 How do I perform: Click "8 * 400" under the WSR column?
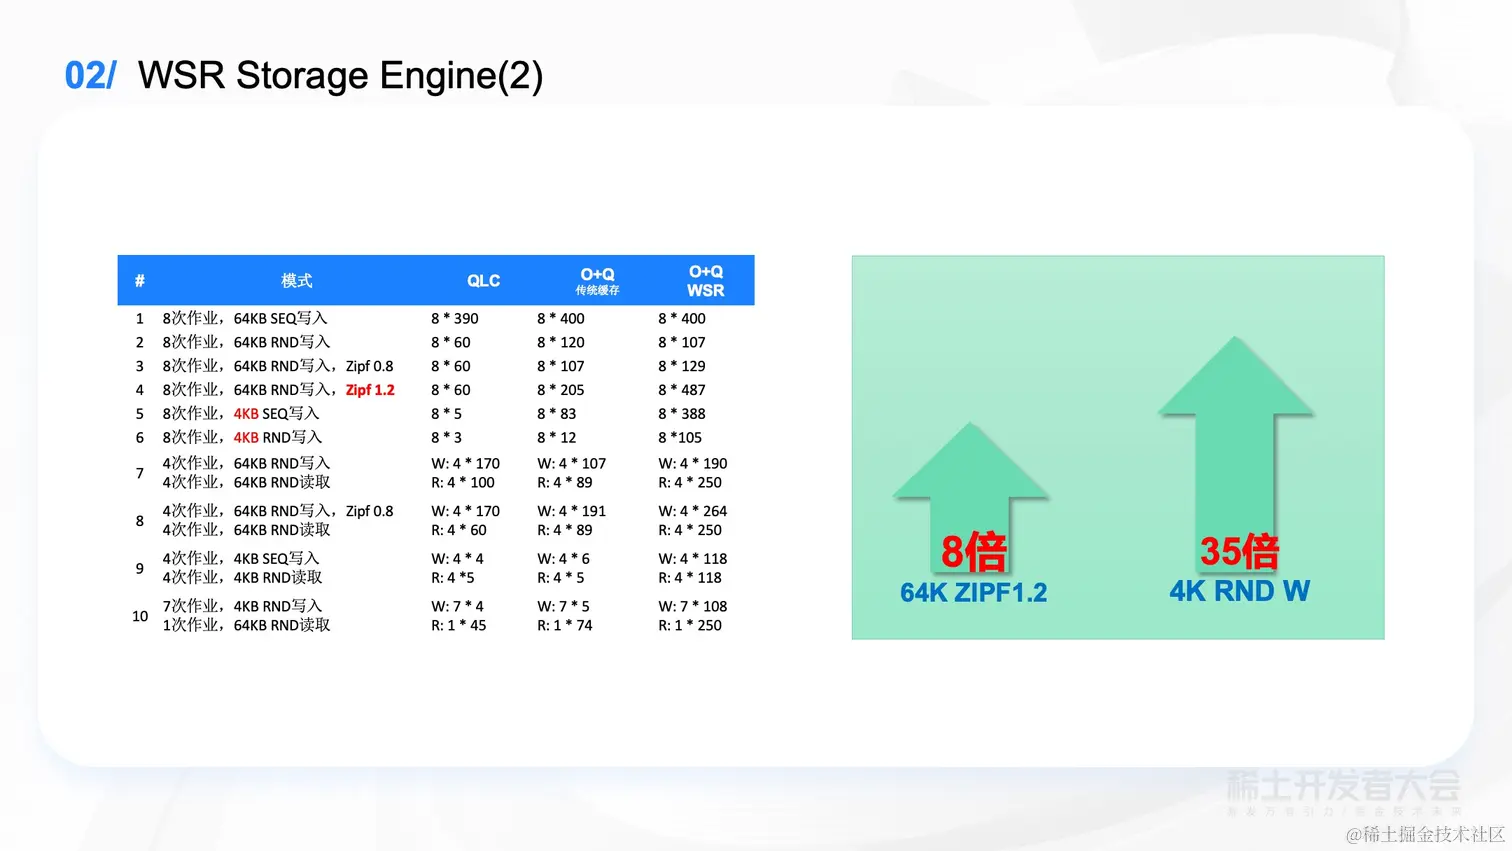pyautogui.click(x=682, y=318)
